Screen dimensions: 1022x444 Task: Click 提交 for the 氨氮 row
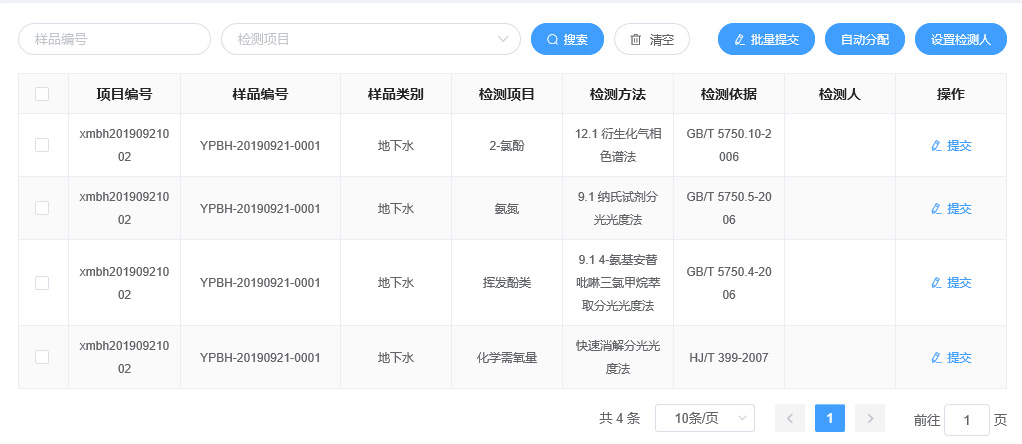click(x=951, y=209)
